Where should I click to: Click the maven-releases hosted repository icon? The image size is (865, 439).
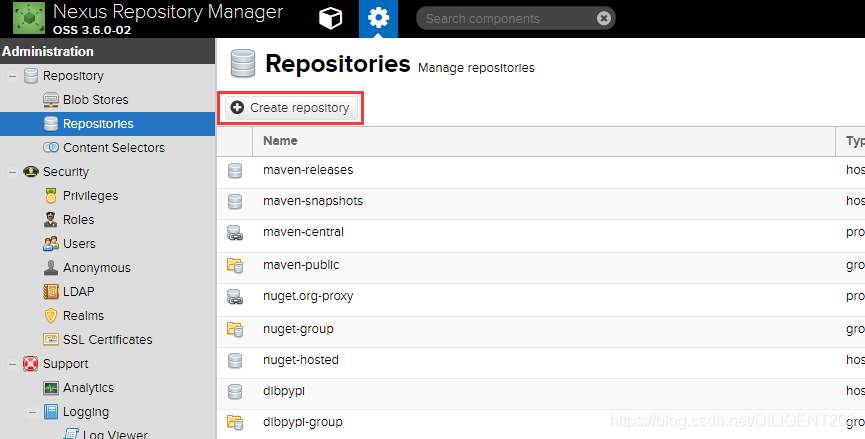[x=235, y=170]
